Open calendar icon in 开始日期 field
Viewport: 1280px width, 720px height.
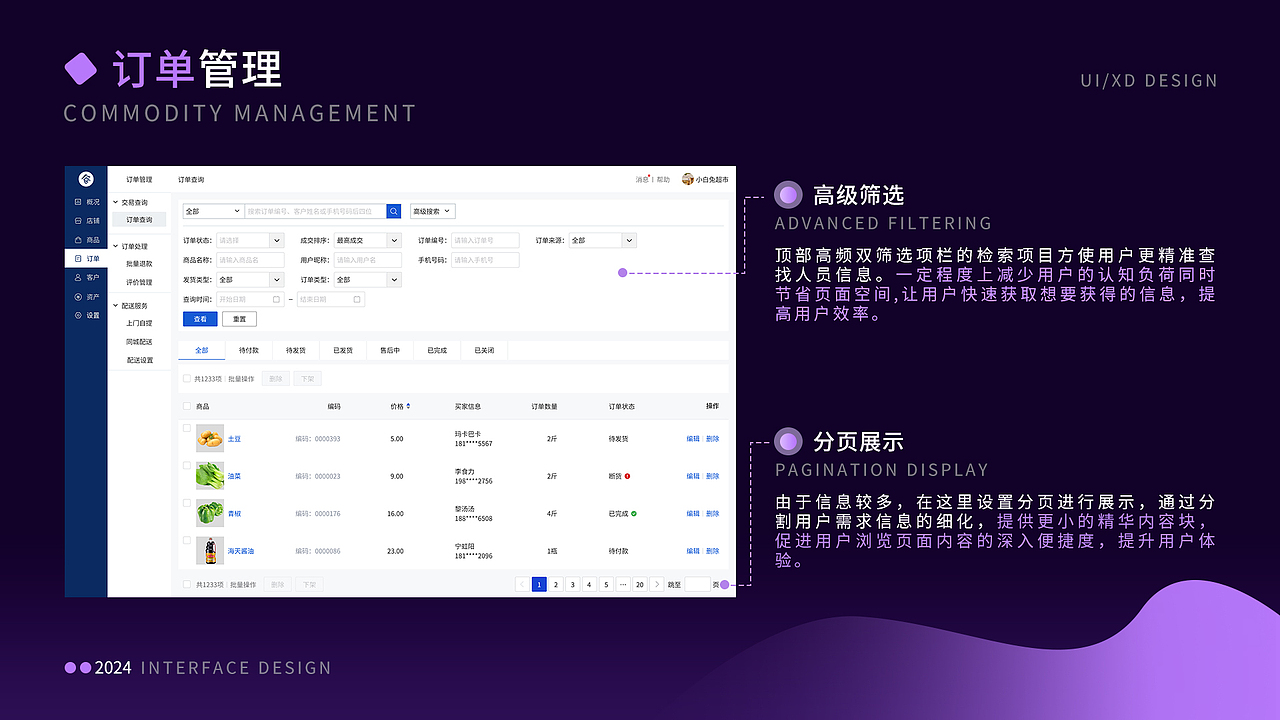click(x=277, y=299)
